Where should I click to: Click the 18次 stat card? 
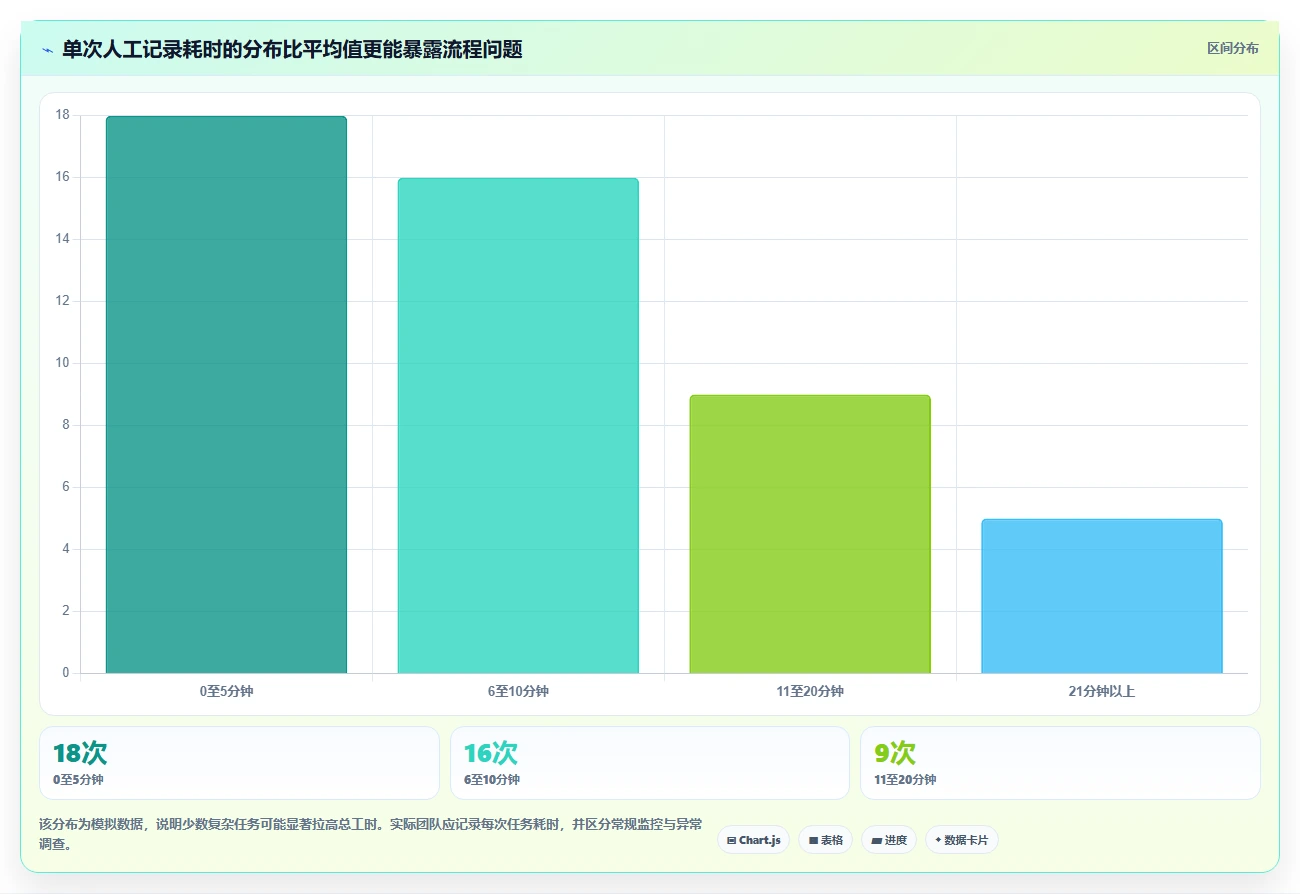[239, 763]
